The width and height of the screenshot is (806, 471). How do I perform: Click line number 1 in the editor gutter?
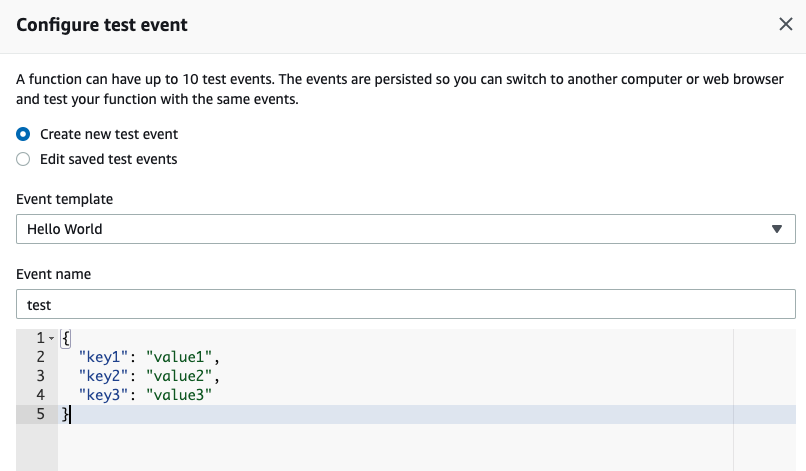[41, 338]
